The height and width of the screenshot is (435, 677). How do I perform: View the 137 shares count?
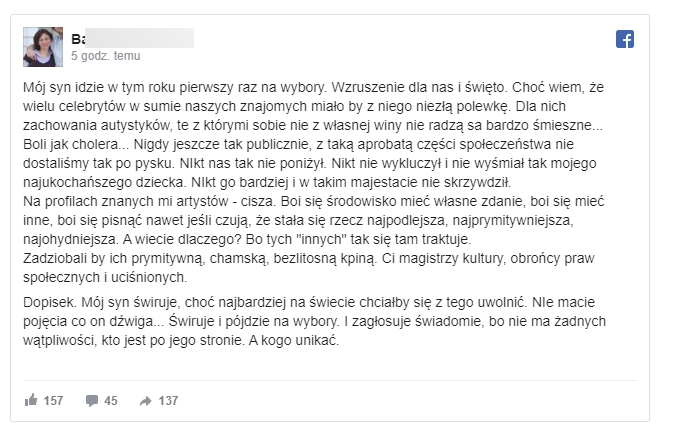click(168, 400)
